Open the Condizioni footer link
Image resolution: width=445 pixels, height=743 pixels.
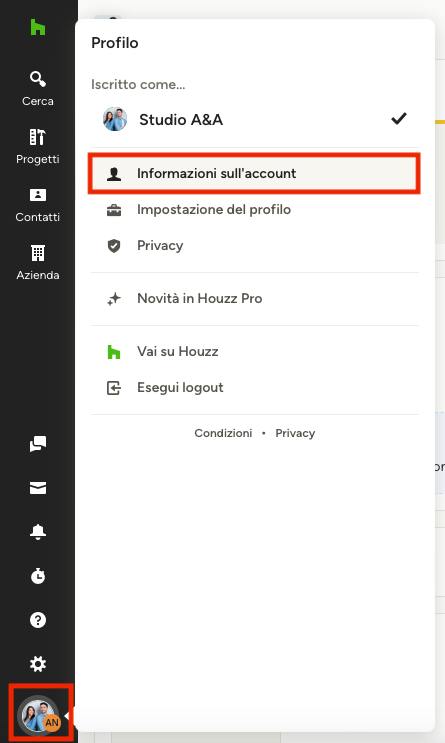(223, 433)
